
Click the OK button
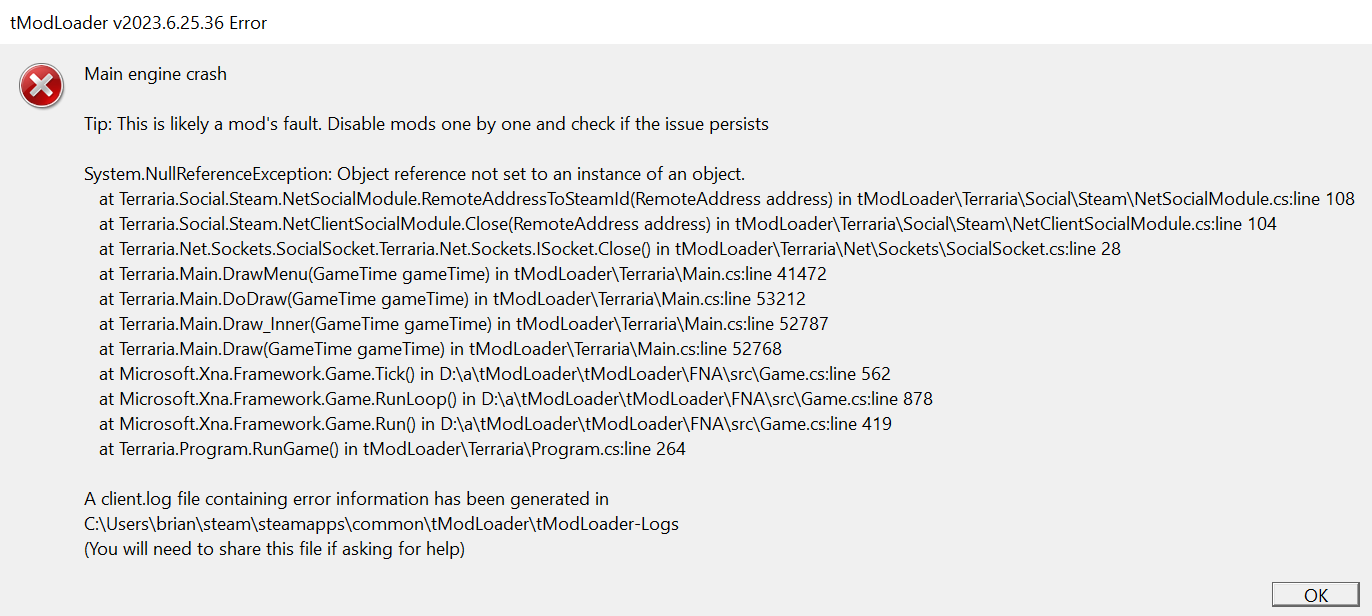pyautogui.click(x=1315, y=594)
